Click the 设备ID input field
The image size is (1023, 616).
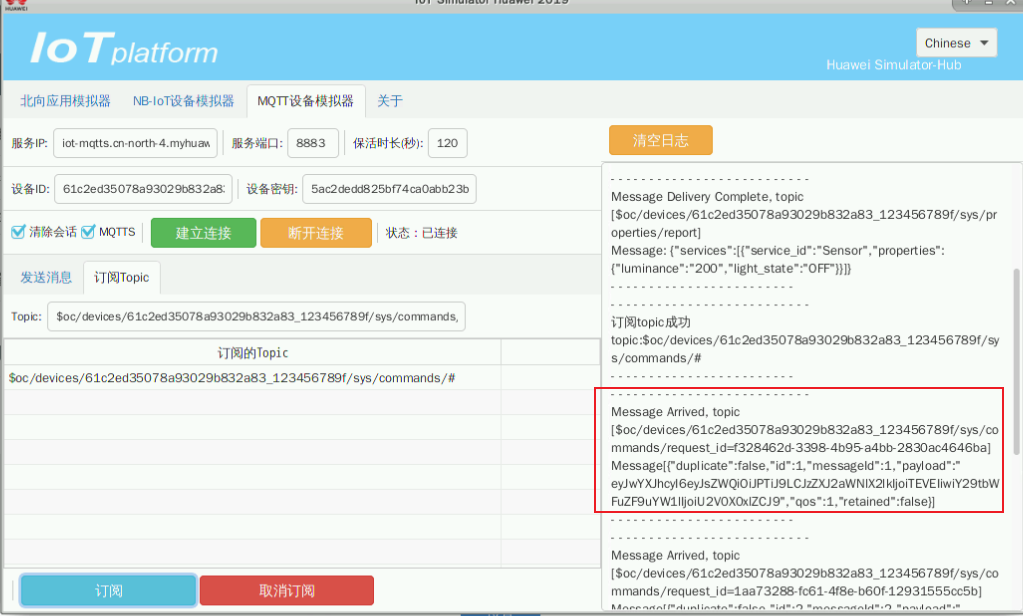pyautogui.click(x=143, y=189)
